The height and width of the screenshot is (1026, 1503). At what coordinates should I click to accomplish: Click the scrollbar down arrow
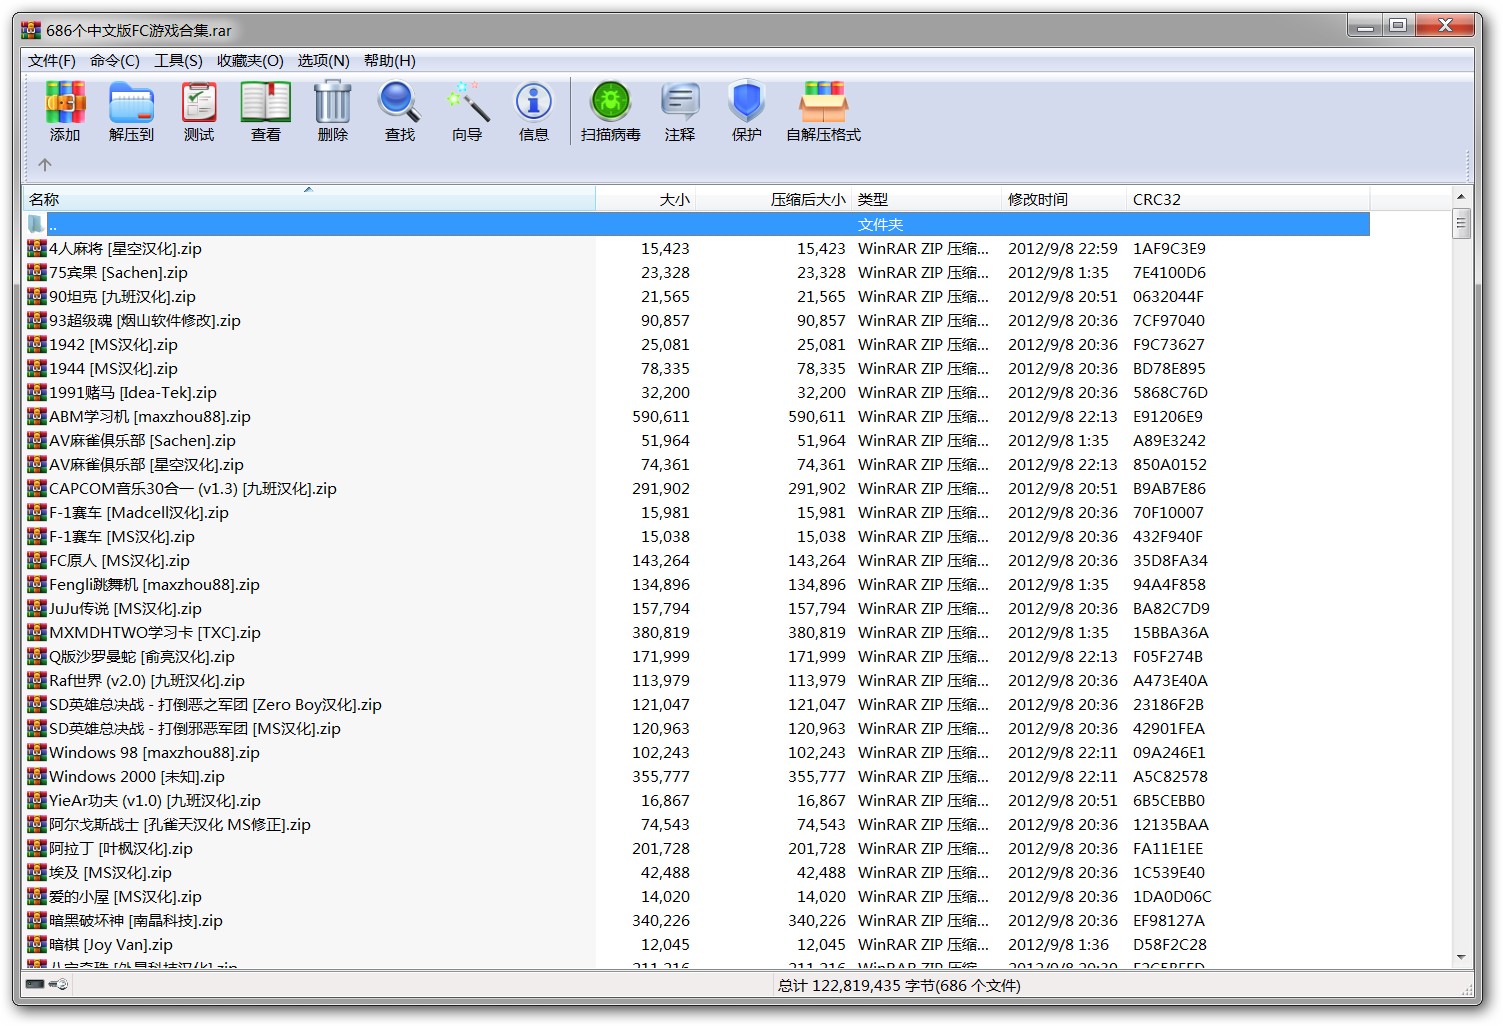(x=1461, y=957)
